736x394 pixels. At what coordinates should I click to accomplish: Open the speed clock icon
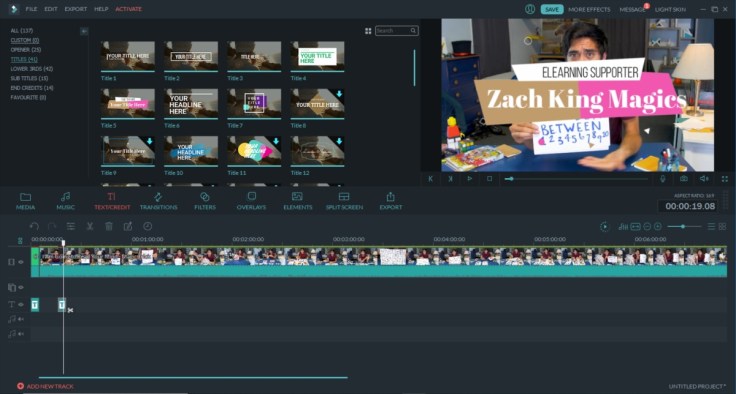[x=147, y=226]
